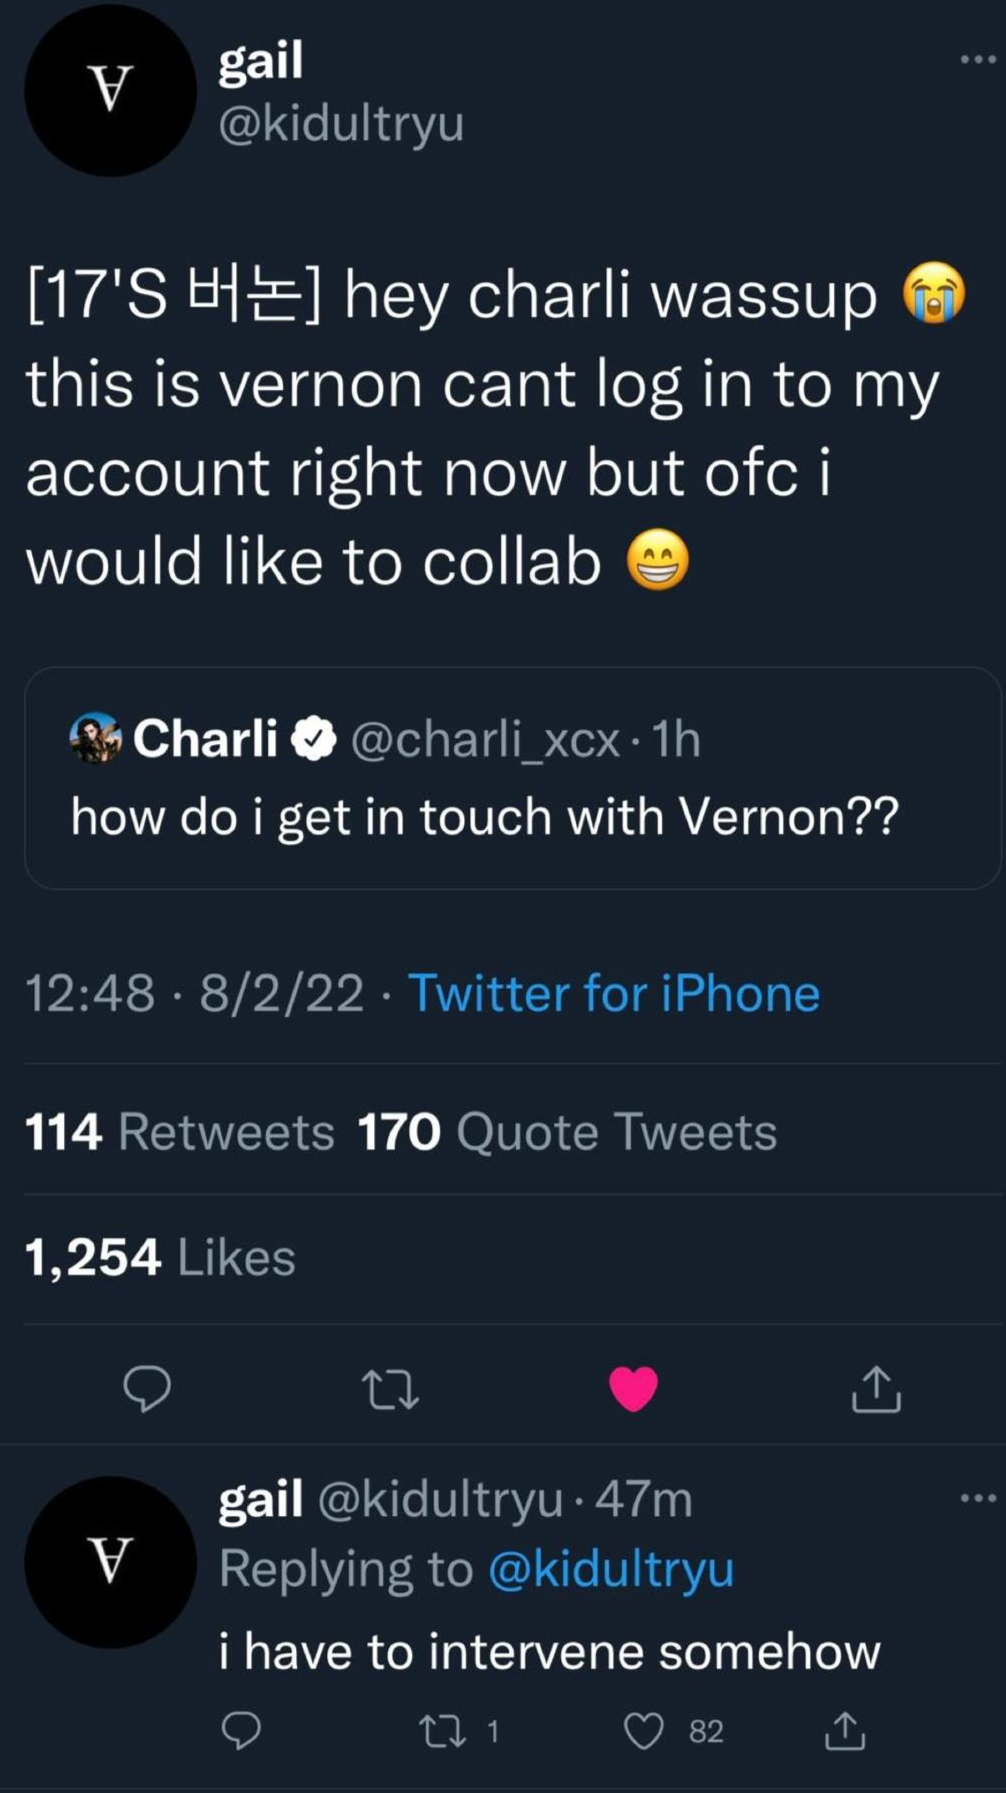Tap the reply icon under main tweet
The width and height of the screenshot is (1006, 1793).
(147, 1389)
